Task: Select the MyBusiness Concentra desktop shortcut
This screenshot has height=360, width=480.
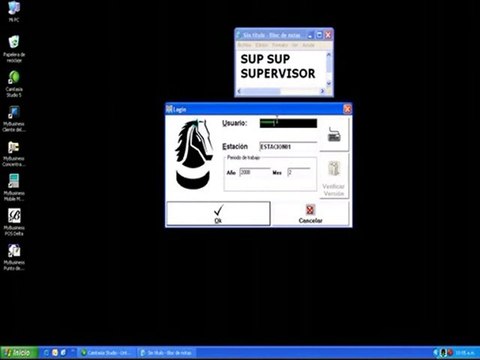Action: click(14, 153)
